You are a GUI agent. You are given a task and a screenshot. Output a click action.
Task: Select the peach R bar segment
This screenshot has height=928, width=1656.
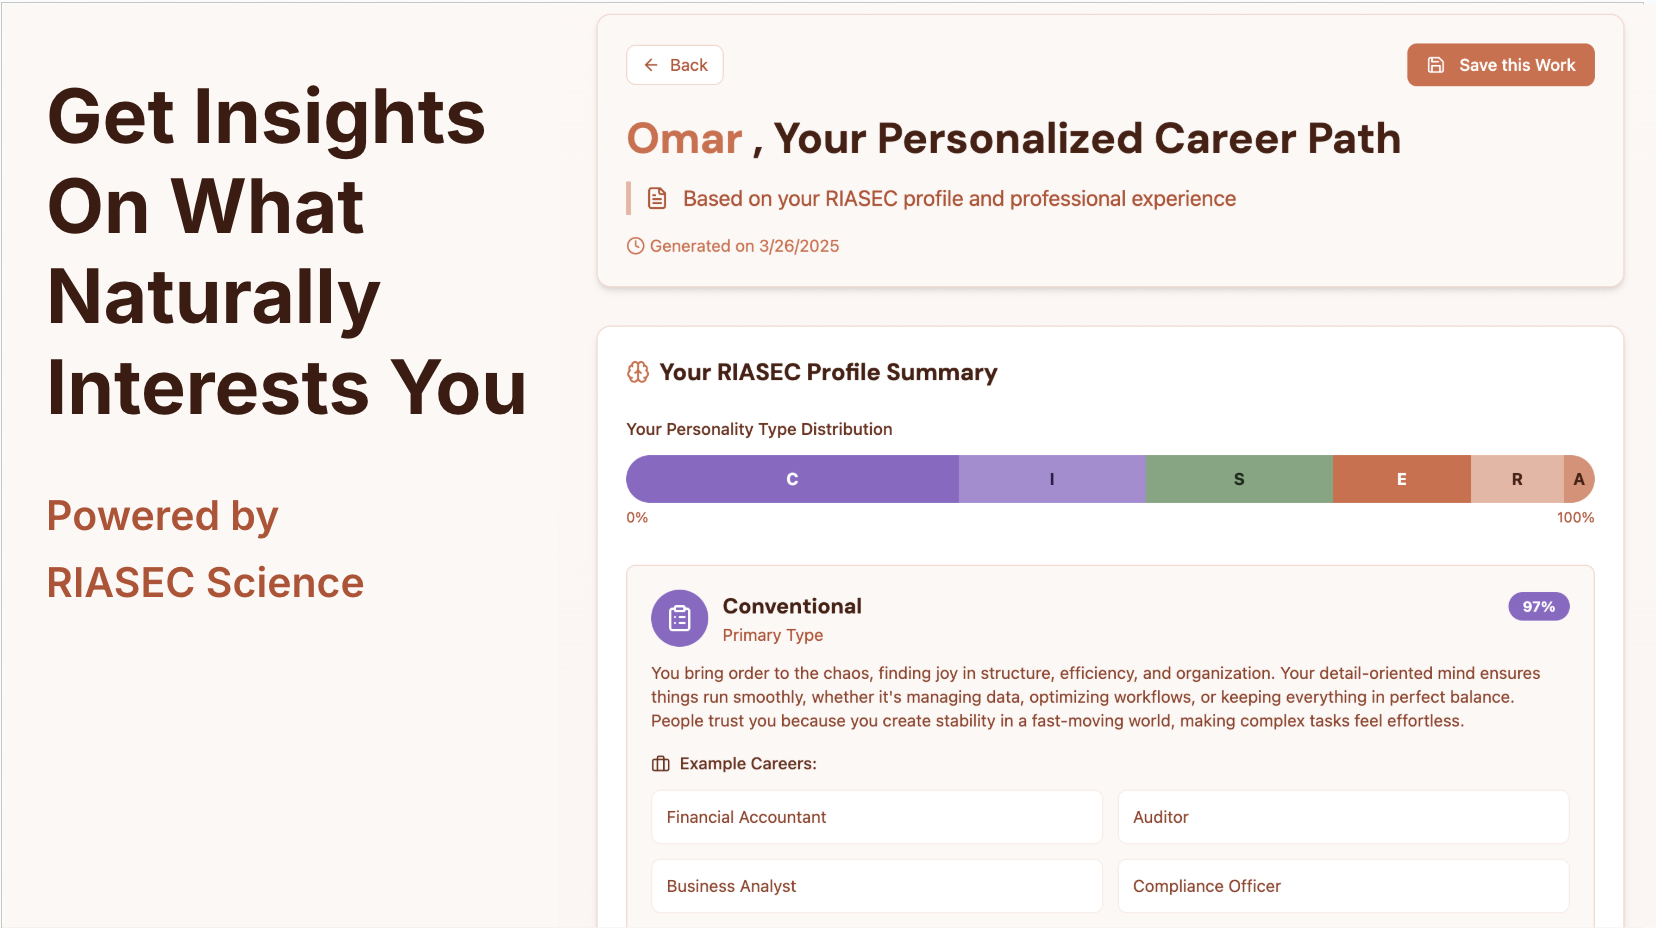click(1517, 479)
